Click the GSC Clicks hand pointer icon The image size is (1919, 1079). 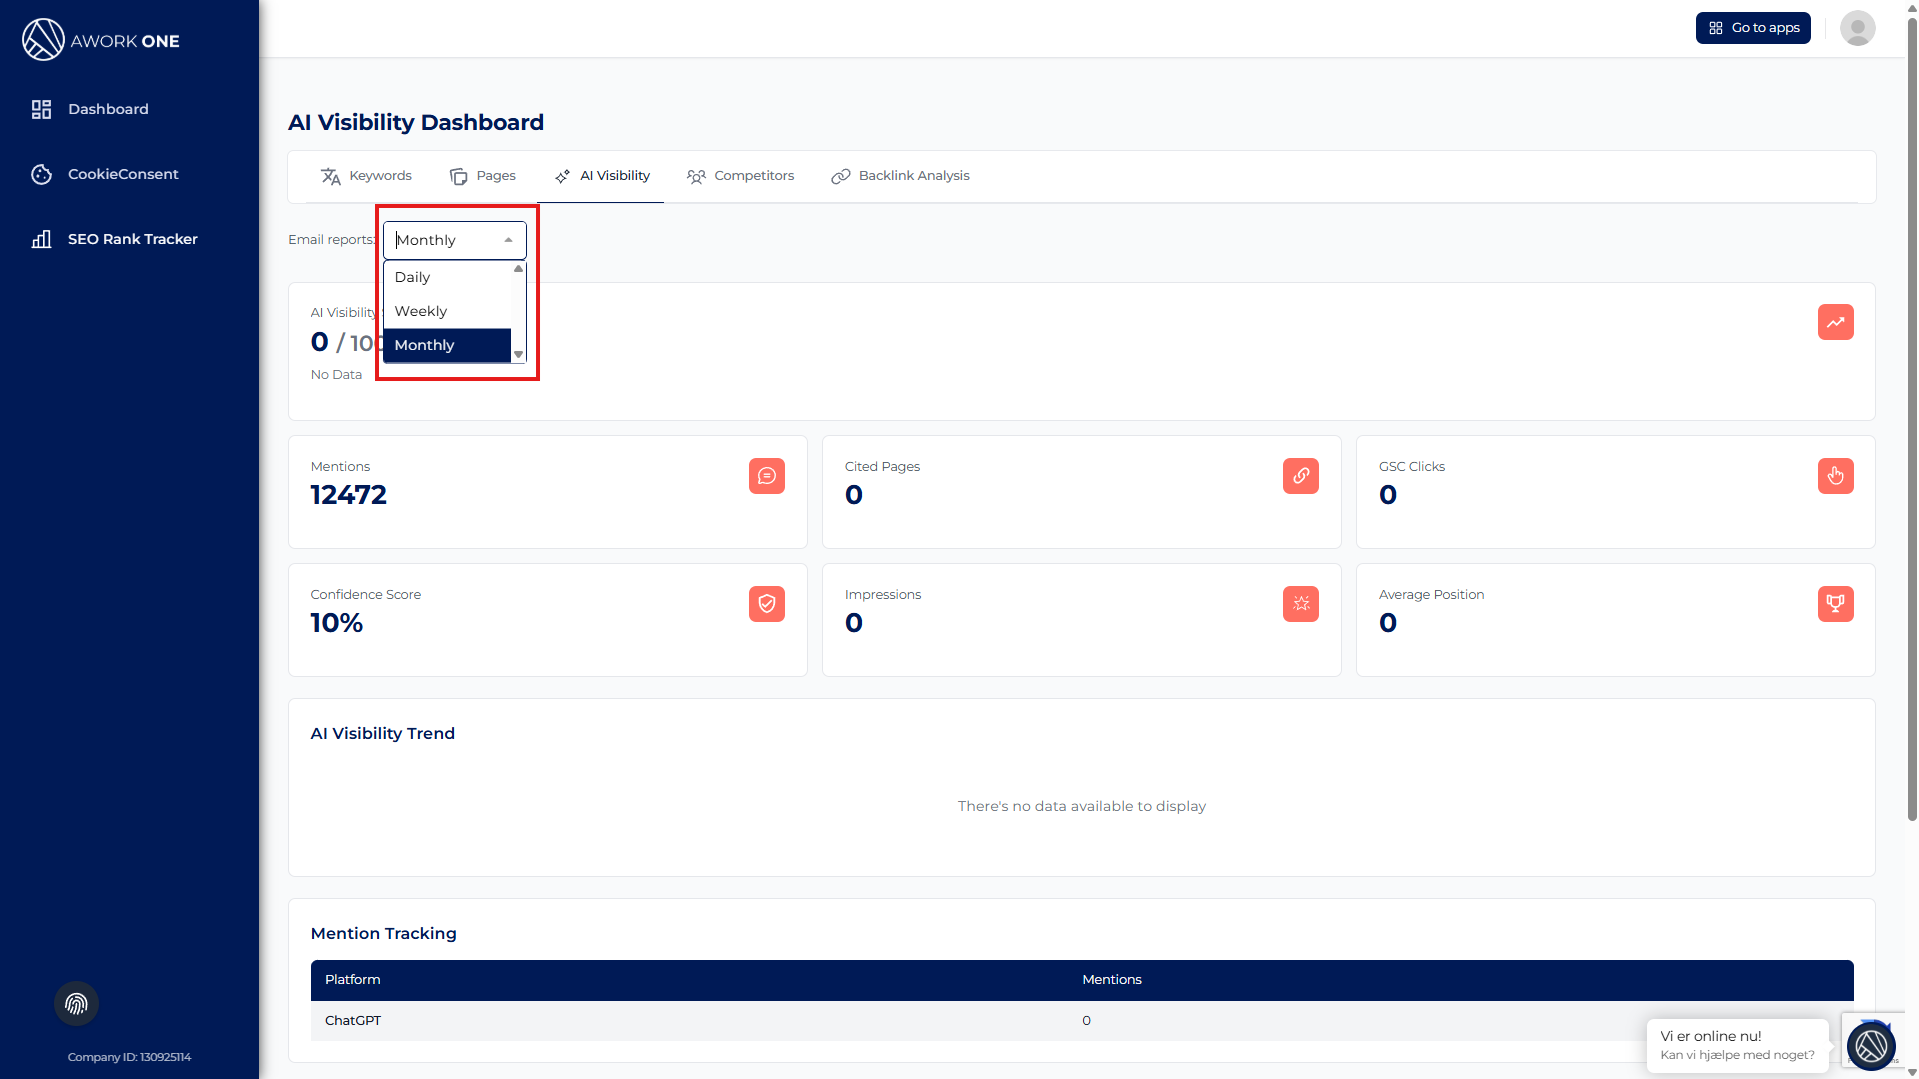(x=1835, y=476)
